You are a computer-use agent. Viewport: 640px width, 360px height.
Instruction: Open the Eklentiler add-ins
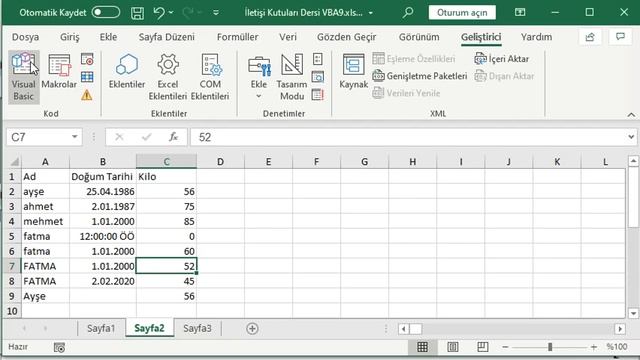point(127,71)
